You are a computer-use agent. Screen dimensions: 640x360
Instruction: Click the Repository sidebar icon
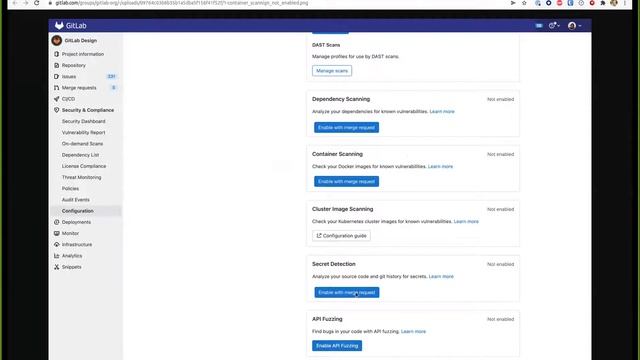point(56,65)
